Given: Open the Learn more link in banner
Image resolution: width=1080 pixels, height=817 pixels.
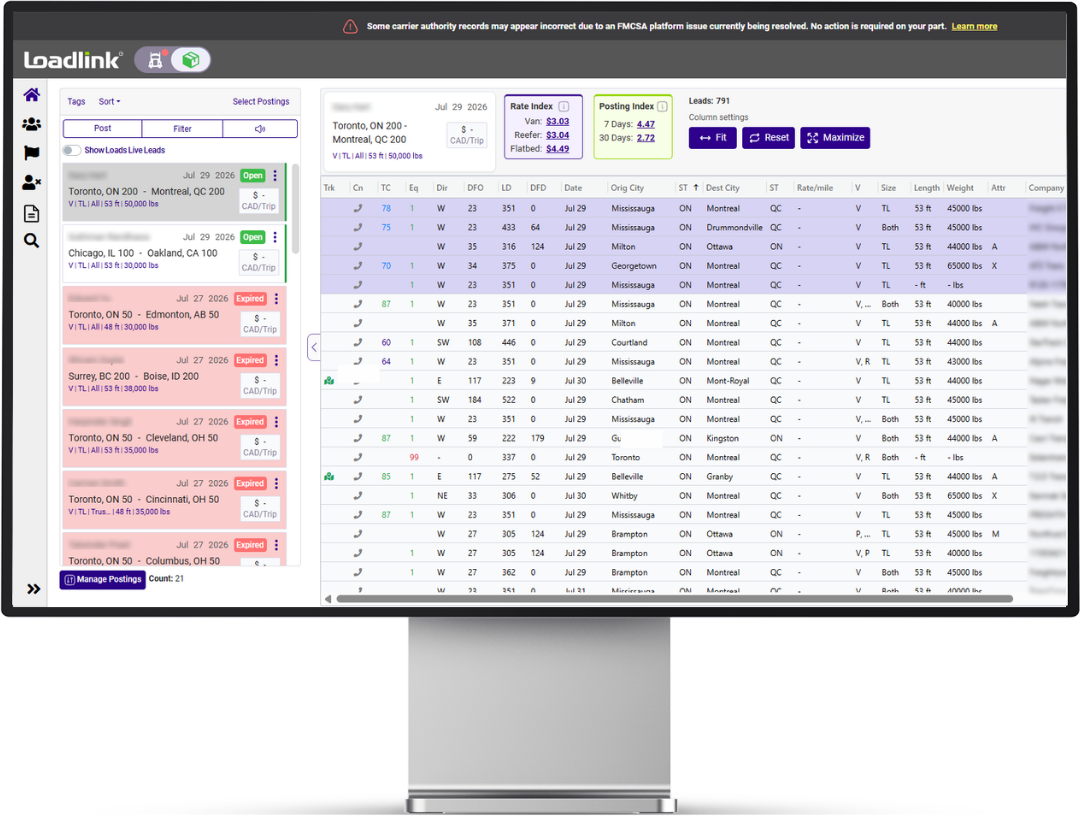Looking at the screenshot, I should pyautogui.click(x=974, y=26).
